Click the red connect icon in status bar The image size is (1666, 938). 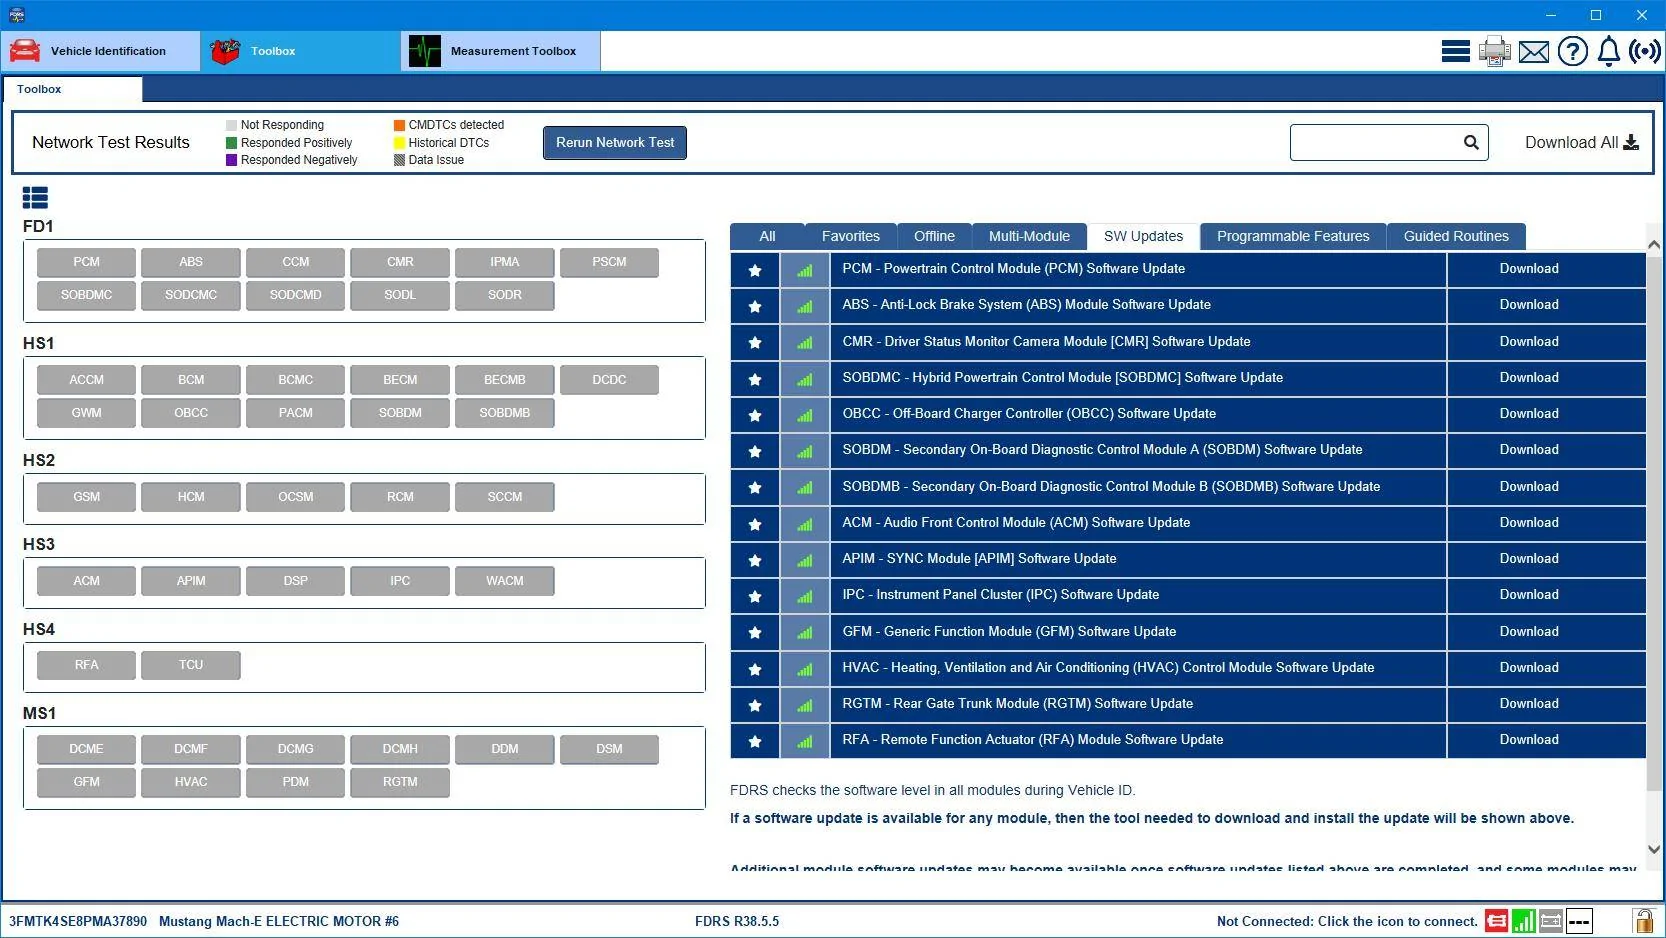1496,921
